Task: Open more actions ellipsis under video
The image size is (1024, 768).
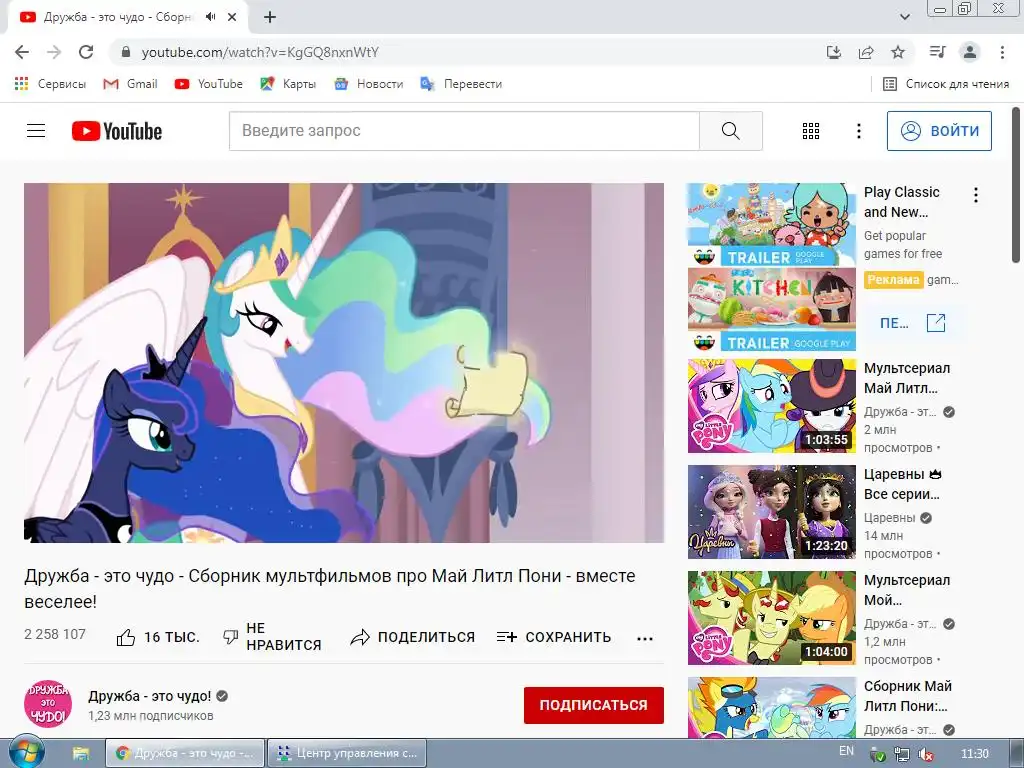Action: [645, 639]
